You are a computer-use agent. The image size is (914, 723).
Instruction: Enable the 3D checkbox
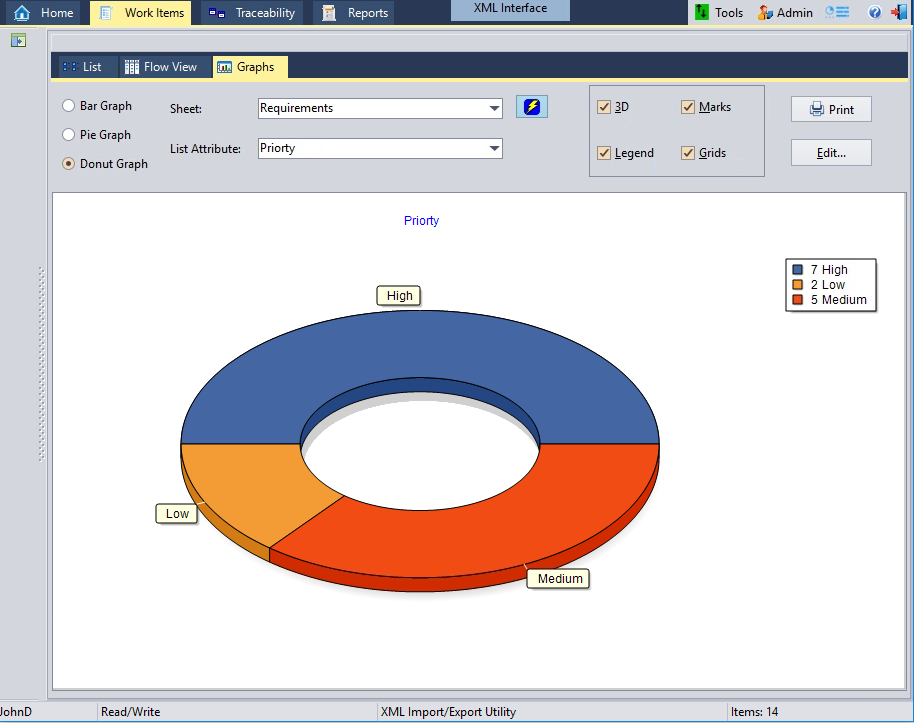click(x=604, y=106)
